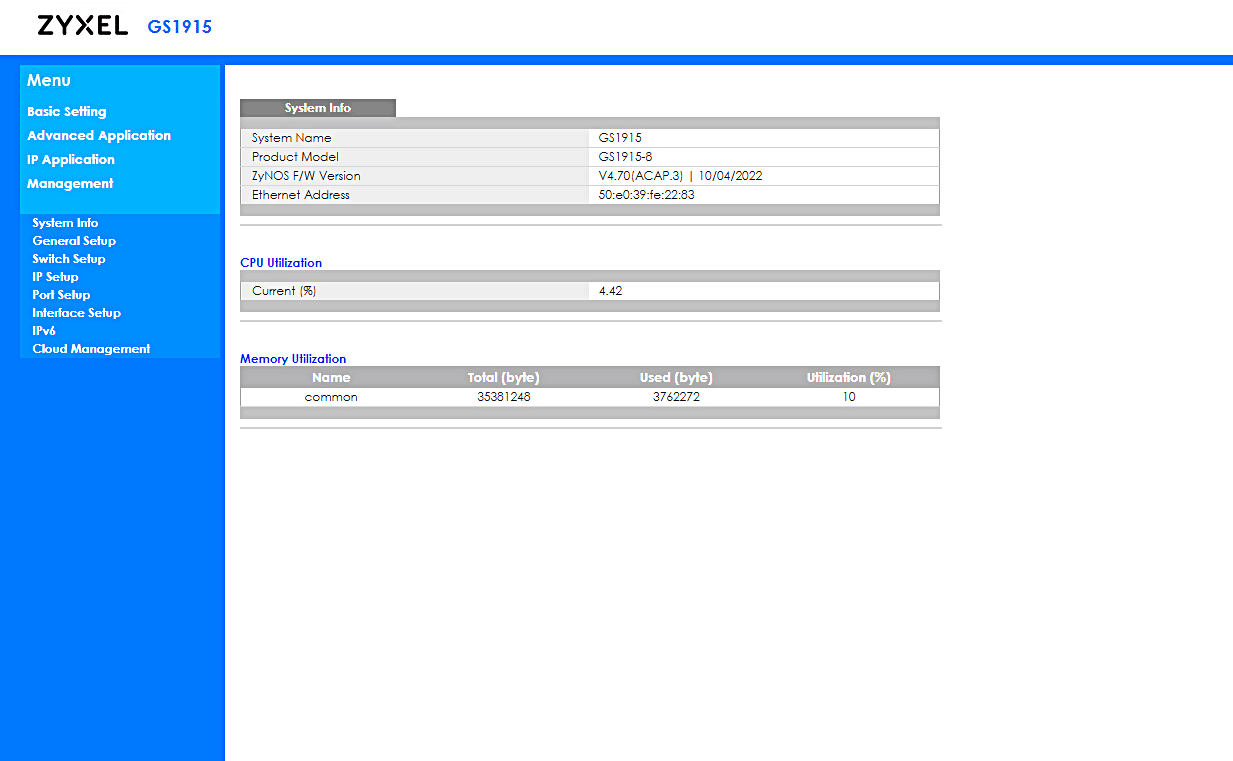This screenshot has height=761, width=1233.
Task: Click the used memory value 3762272
Action: point(677,397)
